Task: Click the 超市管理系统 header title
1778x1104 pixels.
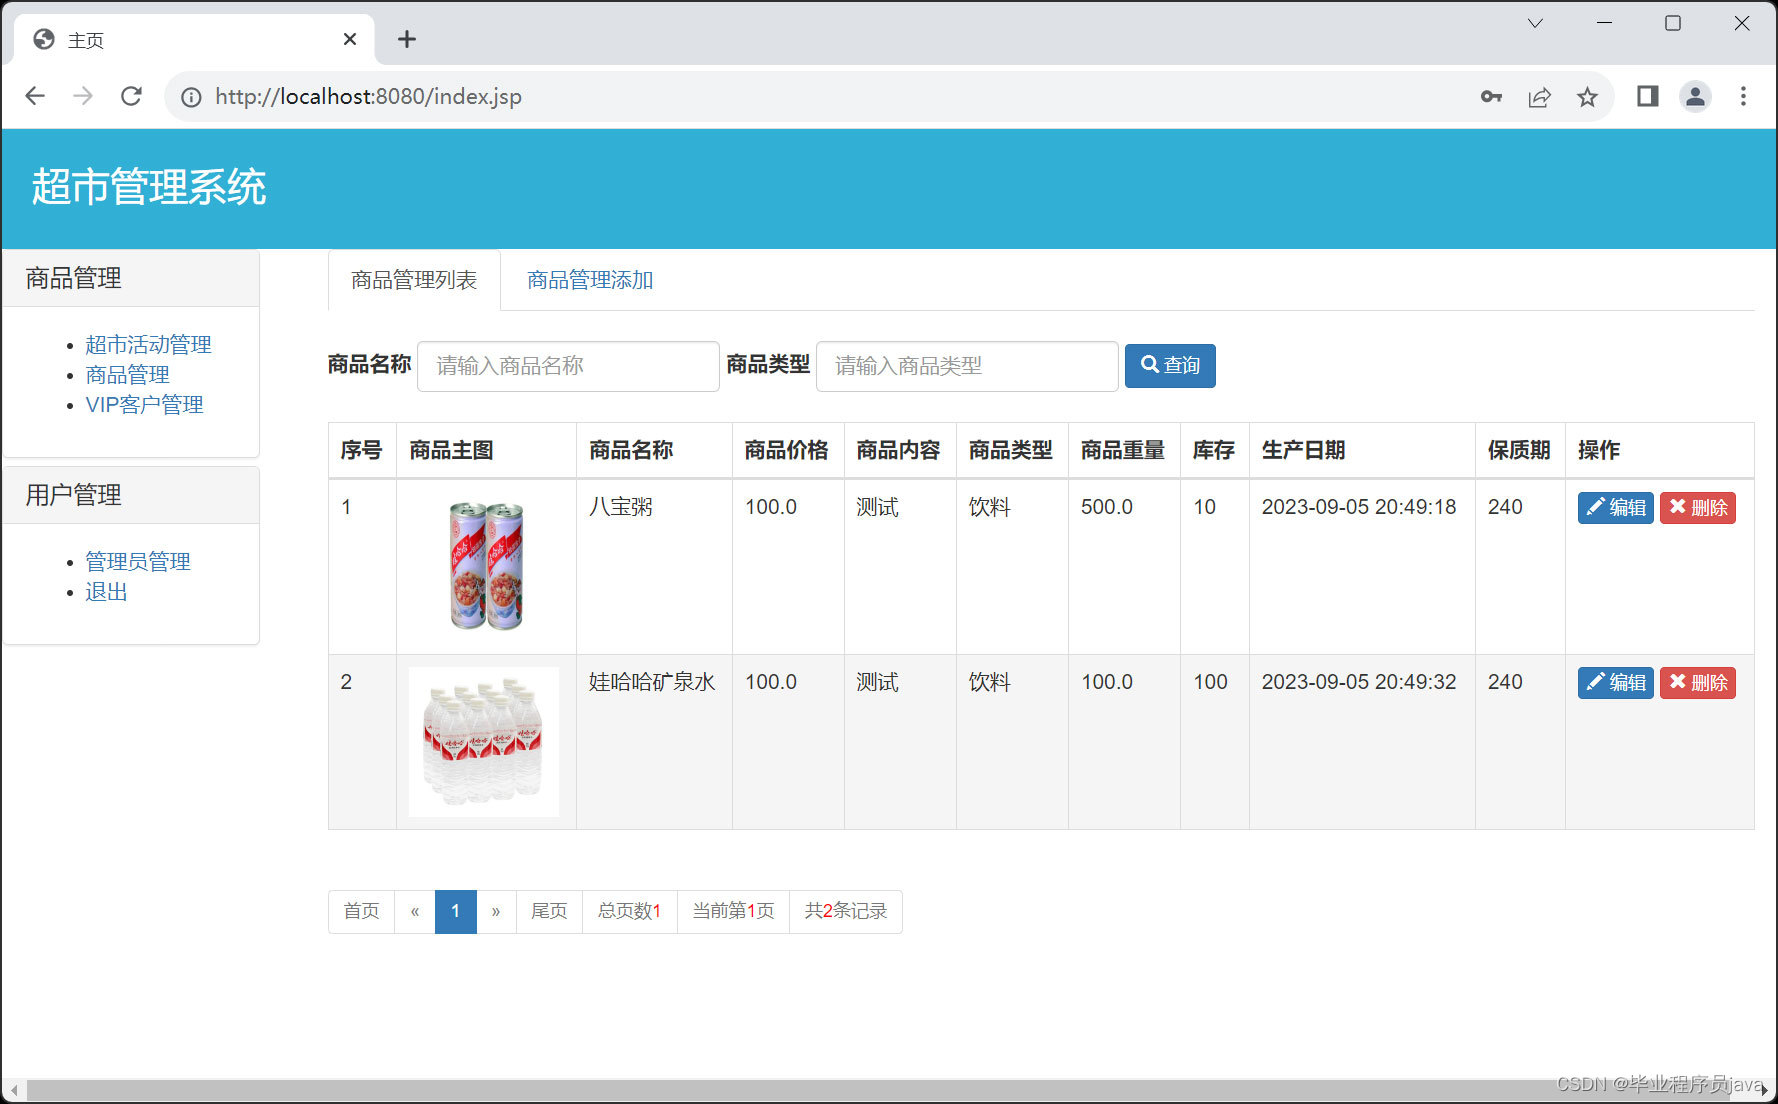Action: point(149,188)
